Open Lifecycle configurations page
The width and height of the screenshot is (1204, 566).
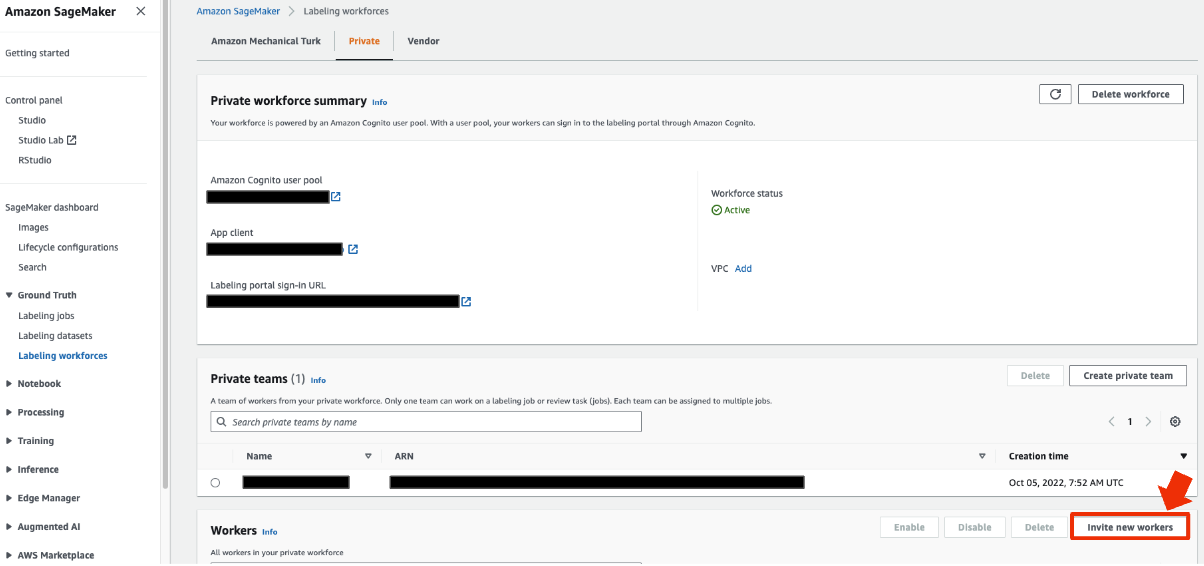(x=68, y=247)
